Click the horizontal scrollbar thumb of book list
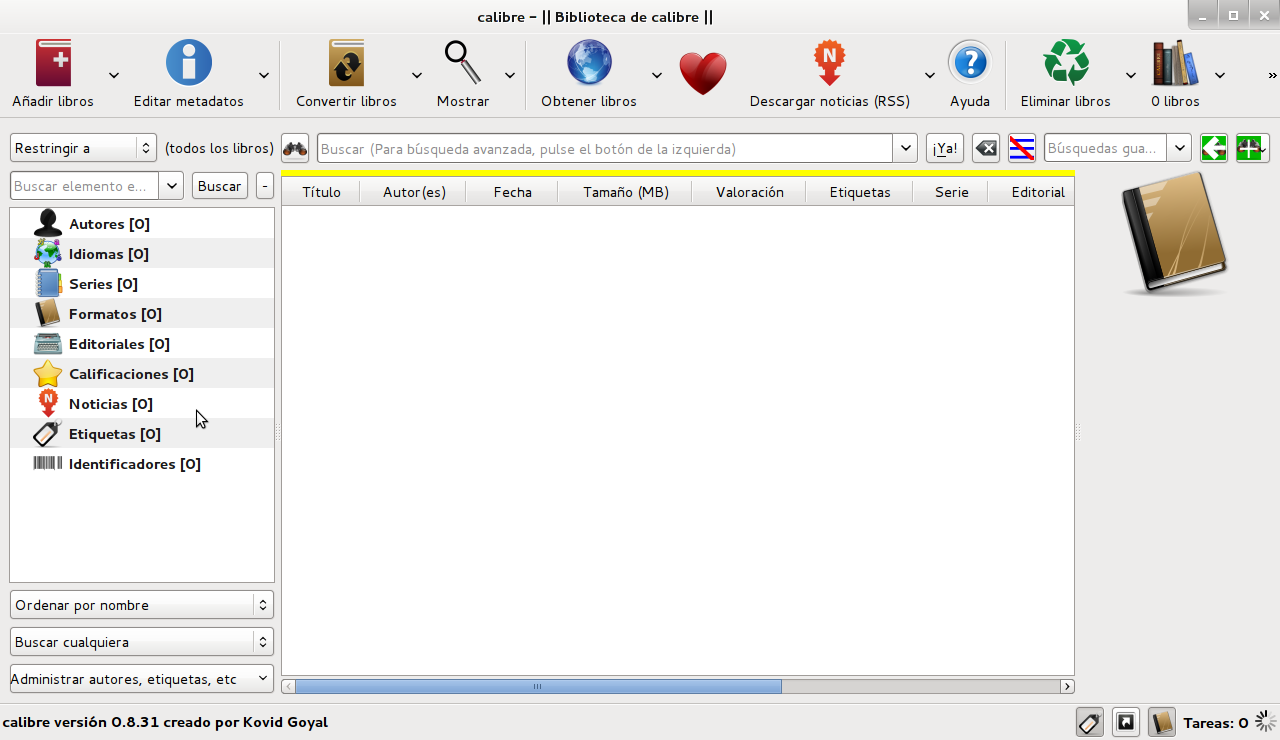This screenshot has width=1280, height=740. [538, 687]
